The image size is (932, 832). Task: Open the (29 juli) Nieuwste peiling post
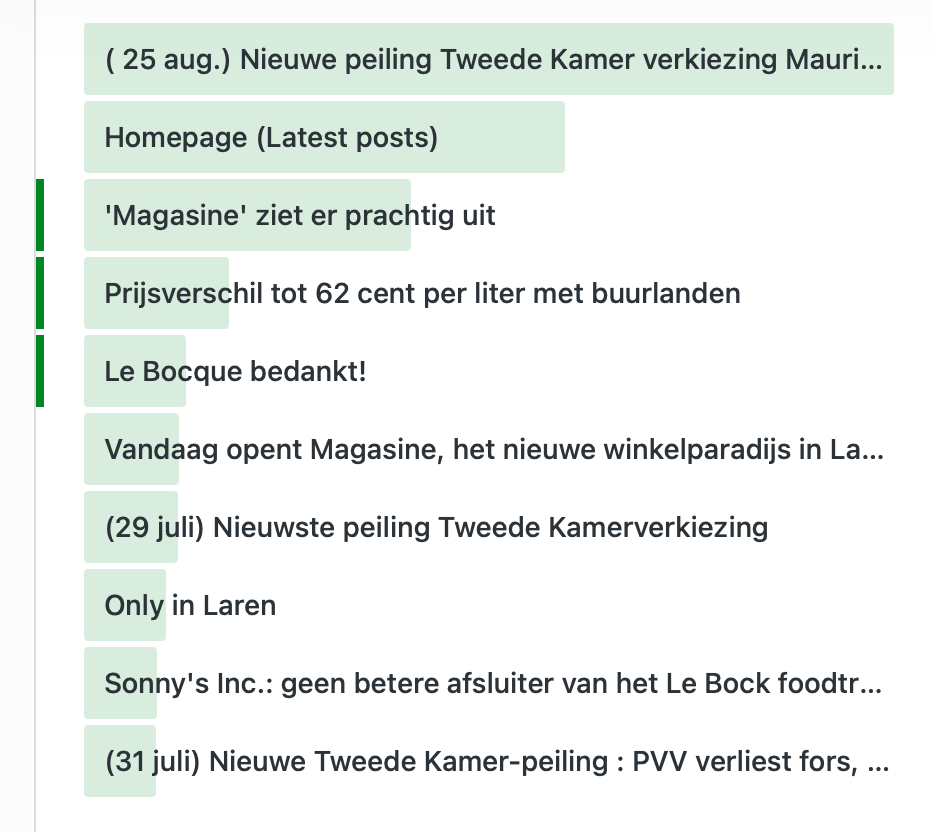(436, 527)
